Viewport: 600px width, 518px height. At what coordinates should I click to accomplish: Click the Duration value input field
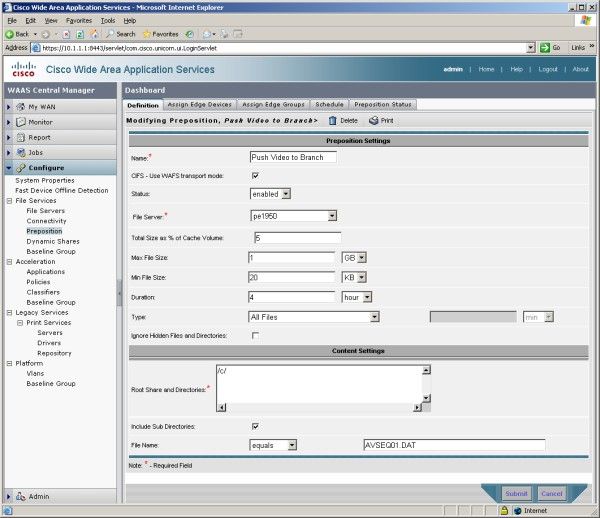pyautogui.click(x=292, y=297)
